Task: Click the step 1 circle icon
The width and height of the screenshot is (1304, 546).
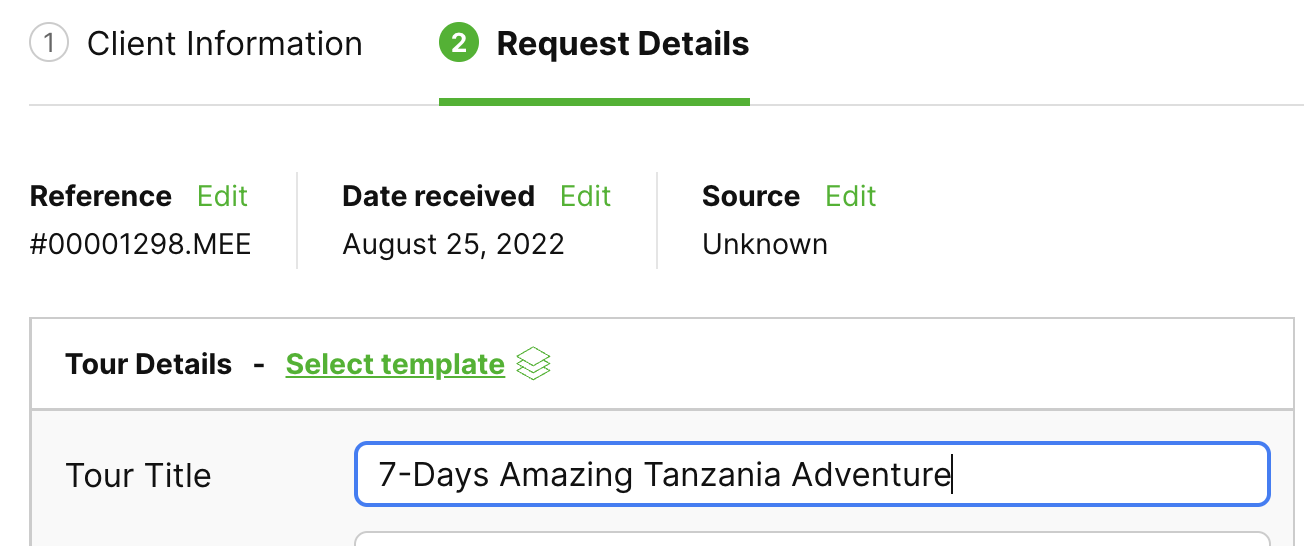Action: click(49, 44)
